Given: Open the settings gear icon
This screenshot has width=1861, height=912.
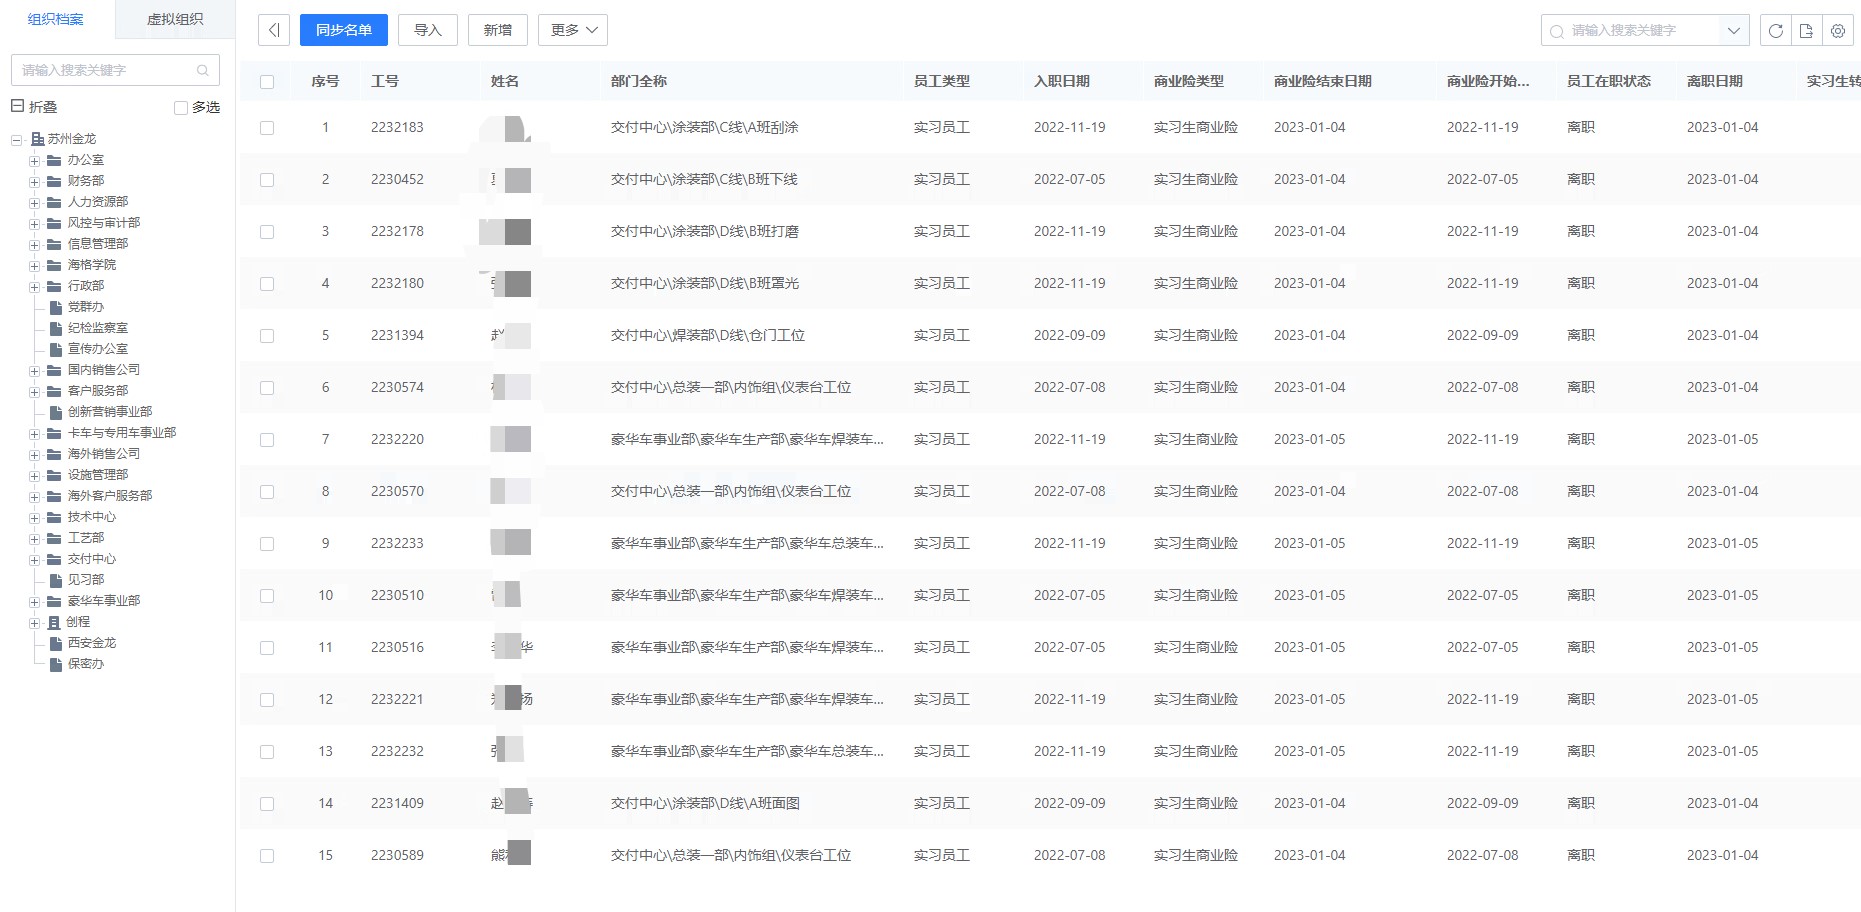Looking at the screenshot, I should pos(1837,31).
